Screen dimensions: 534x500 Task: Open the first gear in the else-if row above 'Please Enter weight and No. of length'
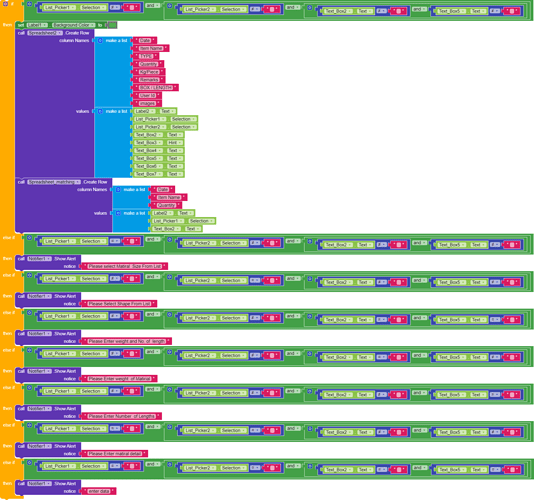(30, 312)
